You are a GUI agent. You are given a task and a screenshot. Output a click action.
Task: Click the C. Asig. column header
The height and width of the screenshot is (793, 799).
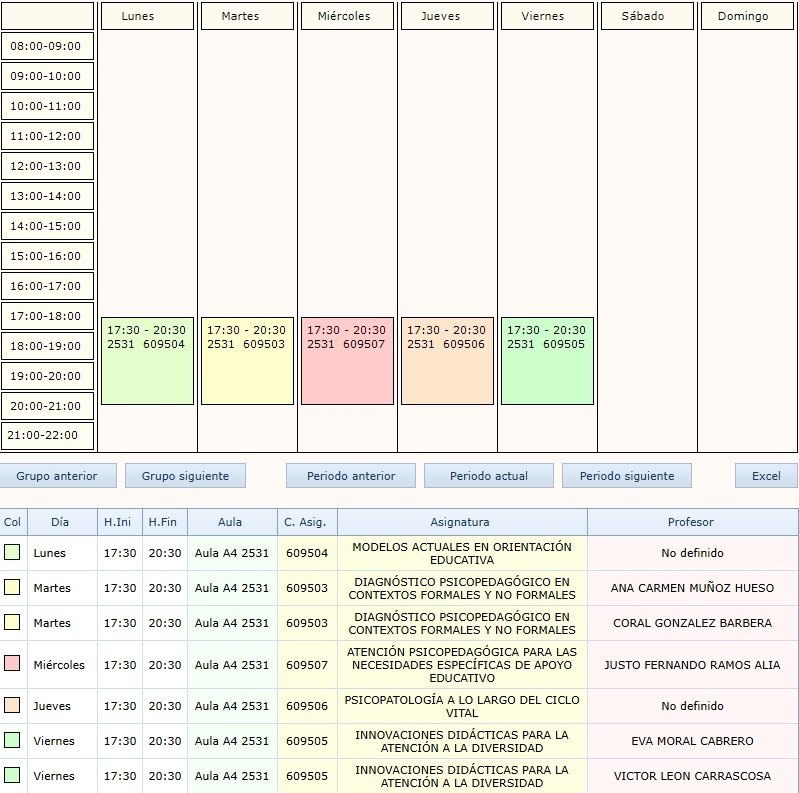tap(307, 522)
